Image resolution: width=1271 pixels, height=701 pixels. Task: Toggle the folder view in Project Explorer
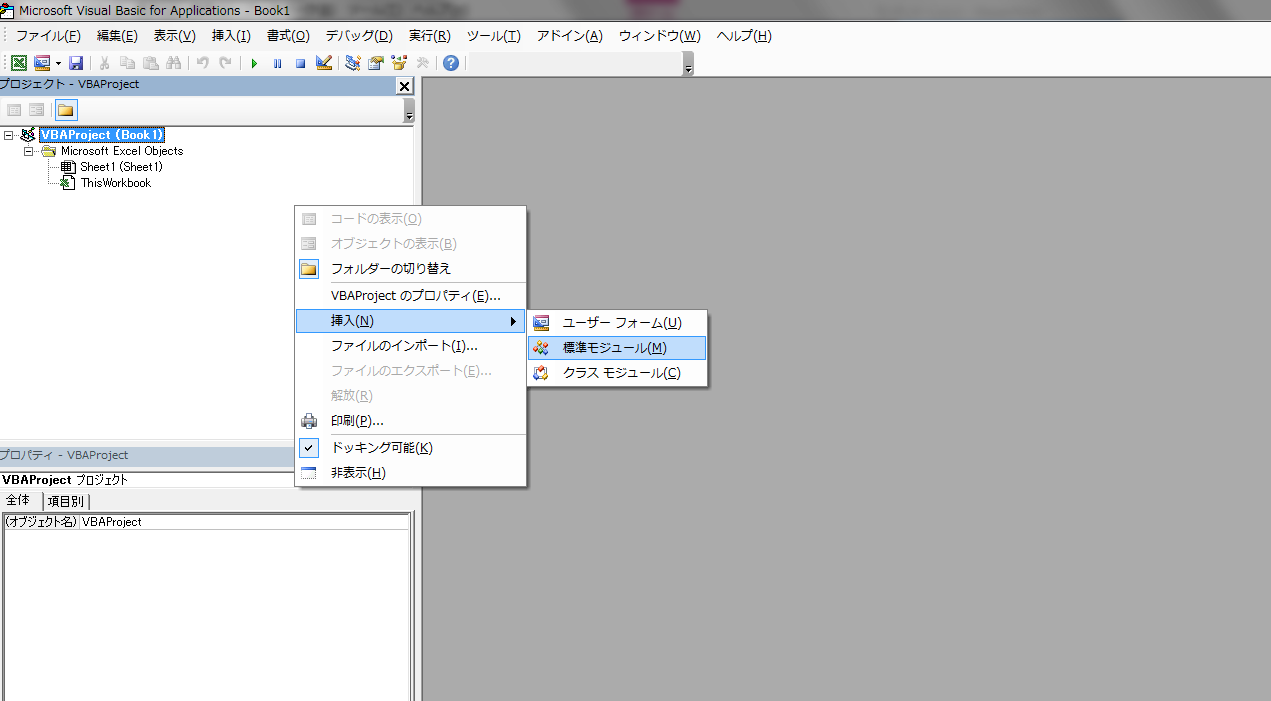[x=65, y=110]
